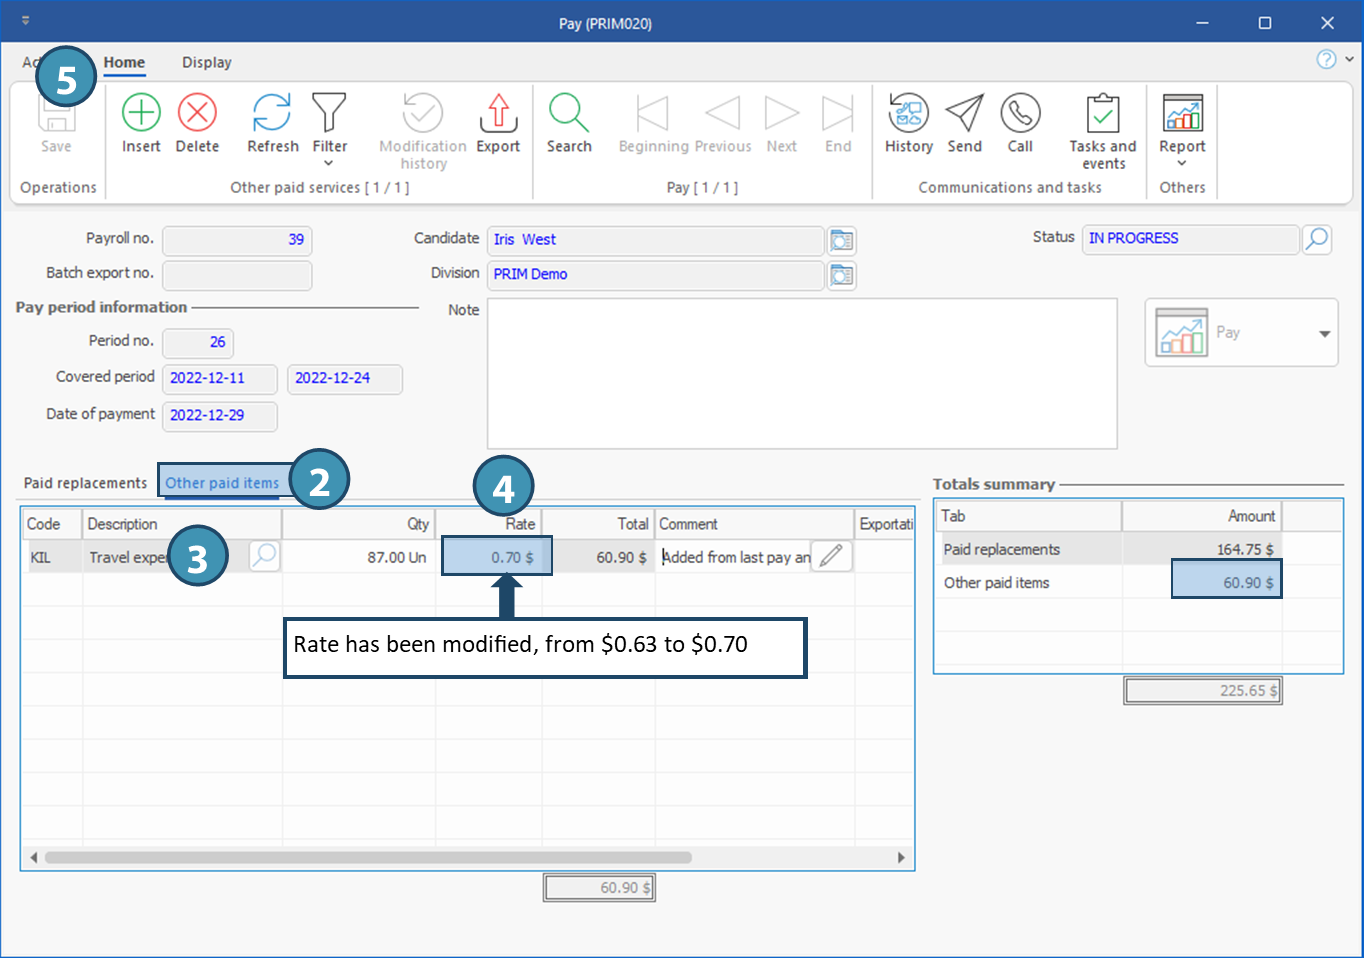Click inside the Note text area
The width and height of the screenshot is (1364, 958).
pos(801,373)
